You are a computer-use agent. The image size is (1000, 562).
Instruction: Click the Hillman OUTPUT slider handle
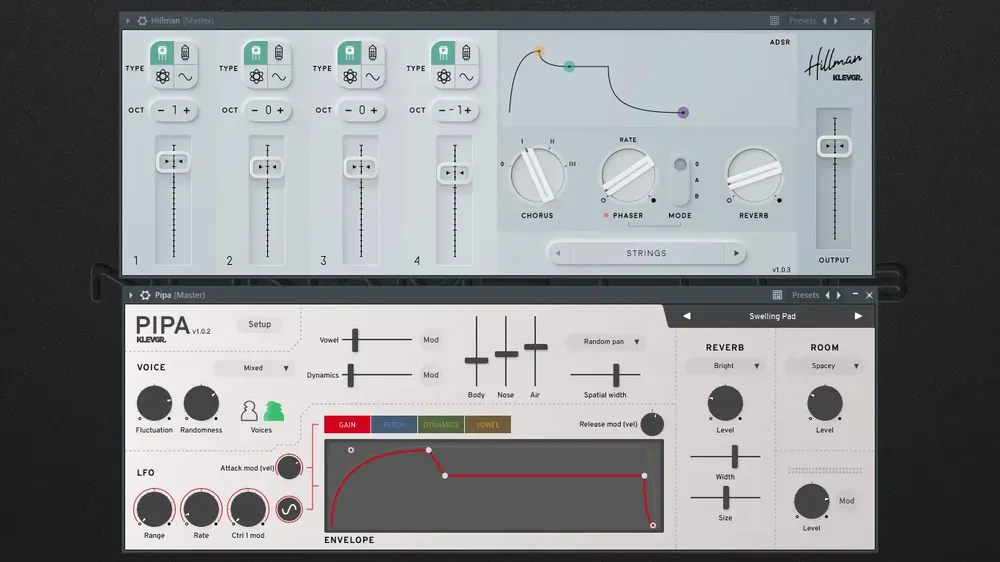pos(834,146)
